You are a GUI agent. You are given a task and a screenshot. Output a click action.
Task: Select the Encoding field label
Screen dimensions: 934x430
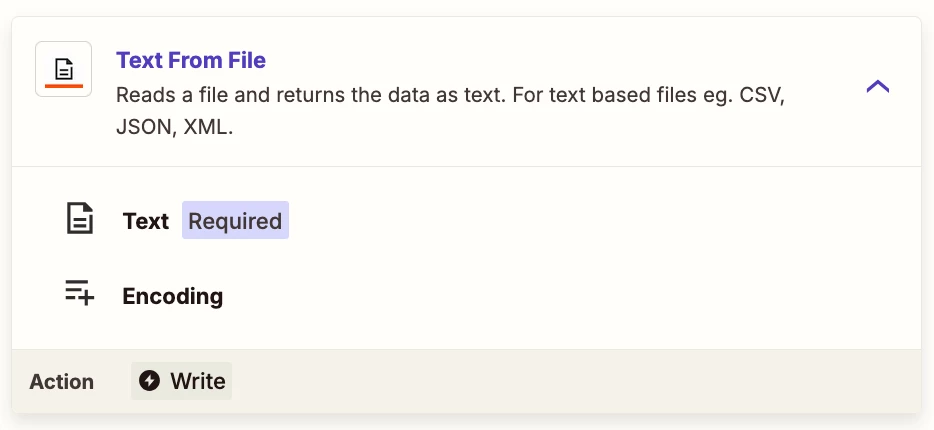coord(173,296)
